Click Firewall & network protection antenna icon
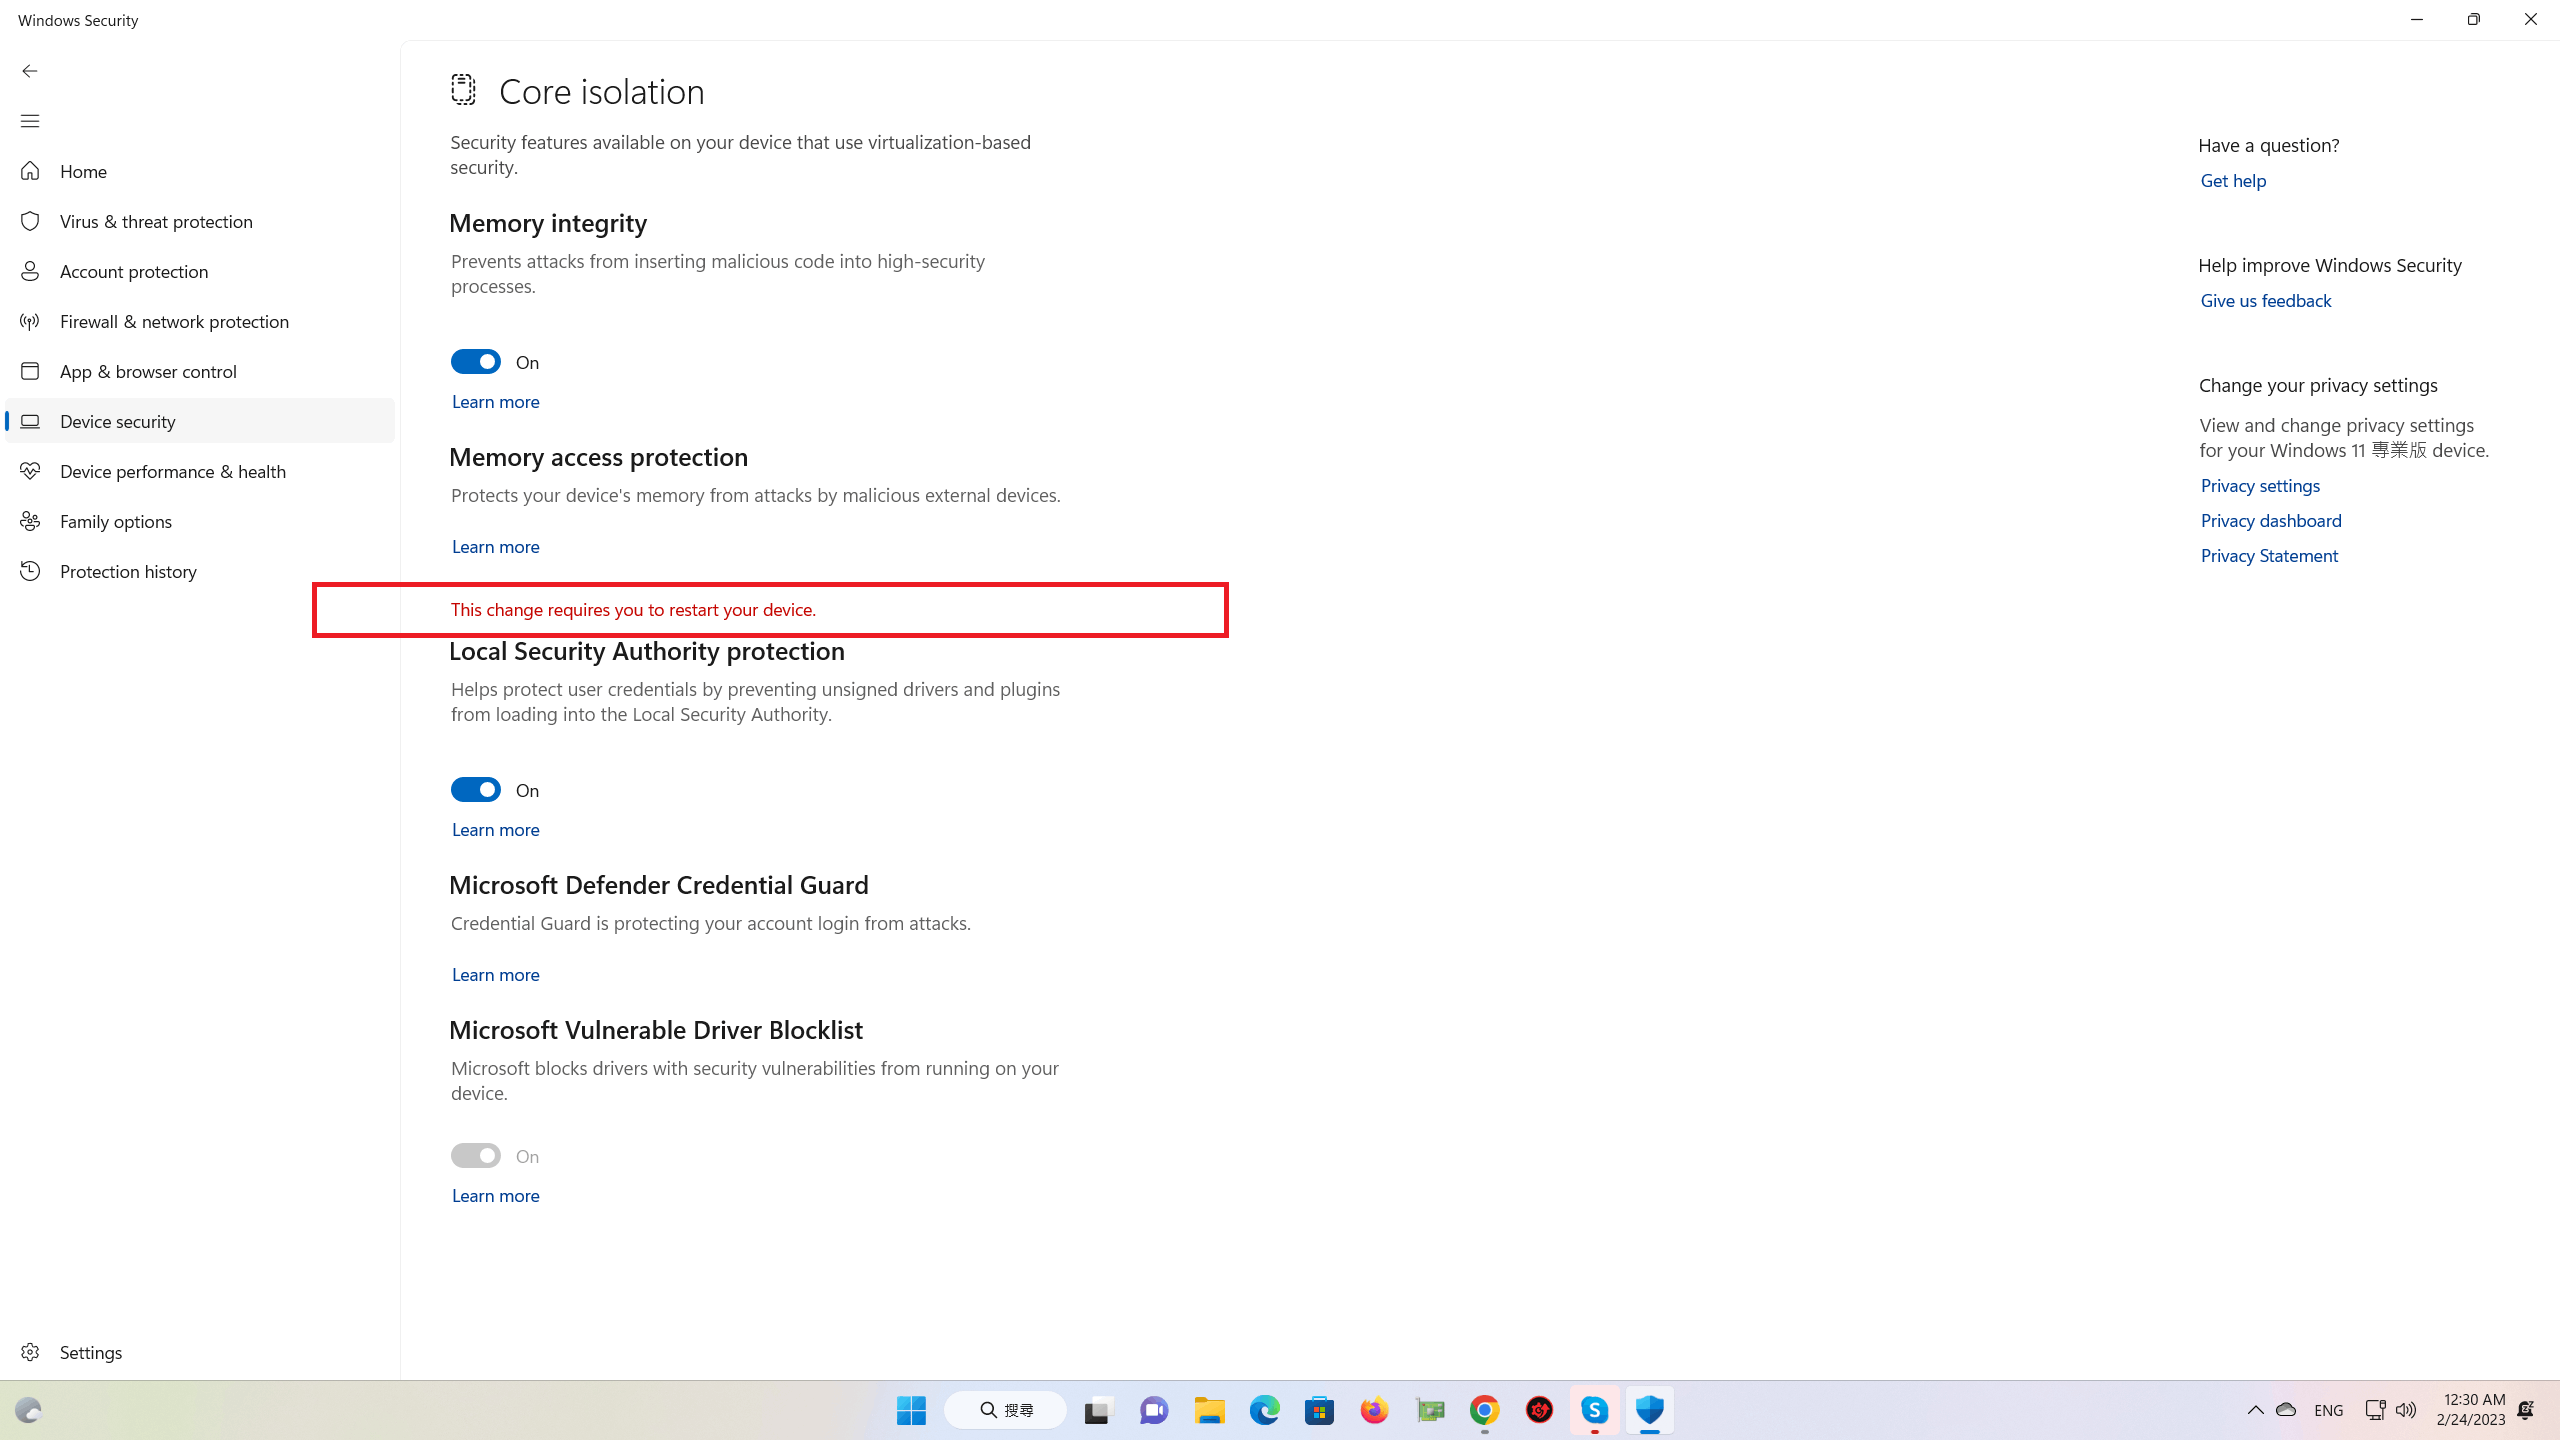This screenshot has width=2560, height=1440. coord(30,321)
